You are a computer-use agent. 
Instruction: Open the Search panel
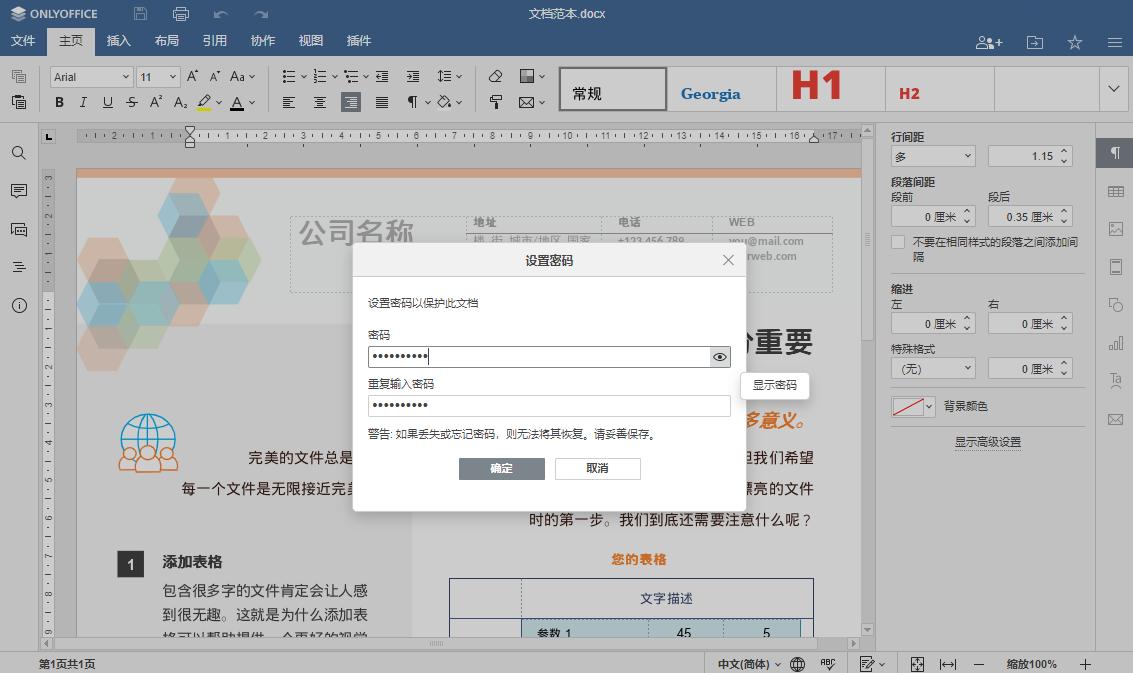coord(19,152)
